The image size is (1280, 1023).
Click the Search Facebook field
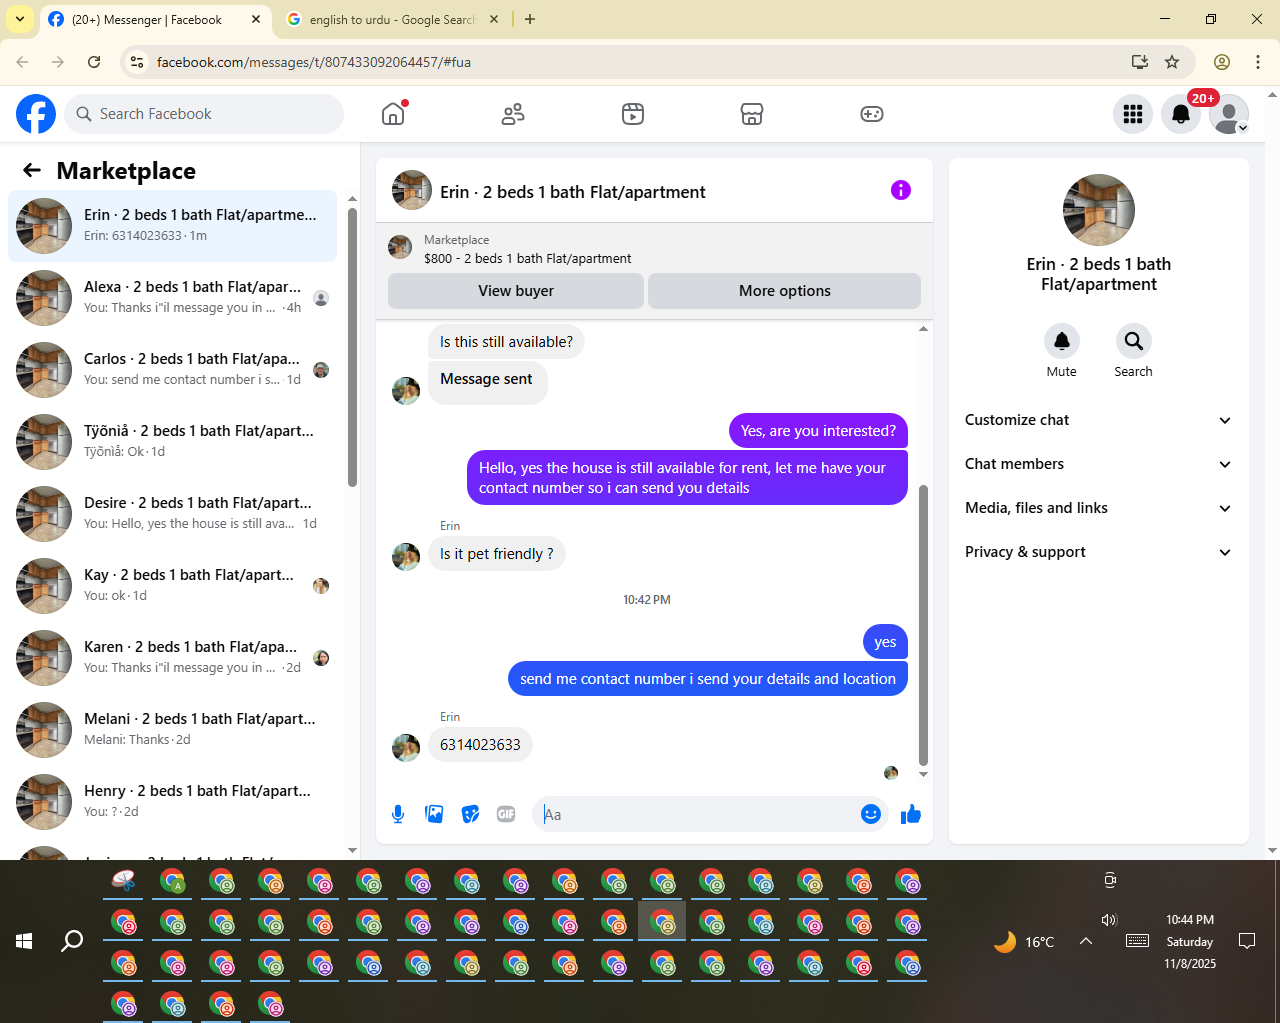click(204, 114)
